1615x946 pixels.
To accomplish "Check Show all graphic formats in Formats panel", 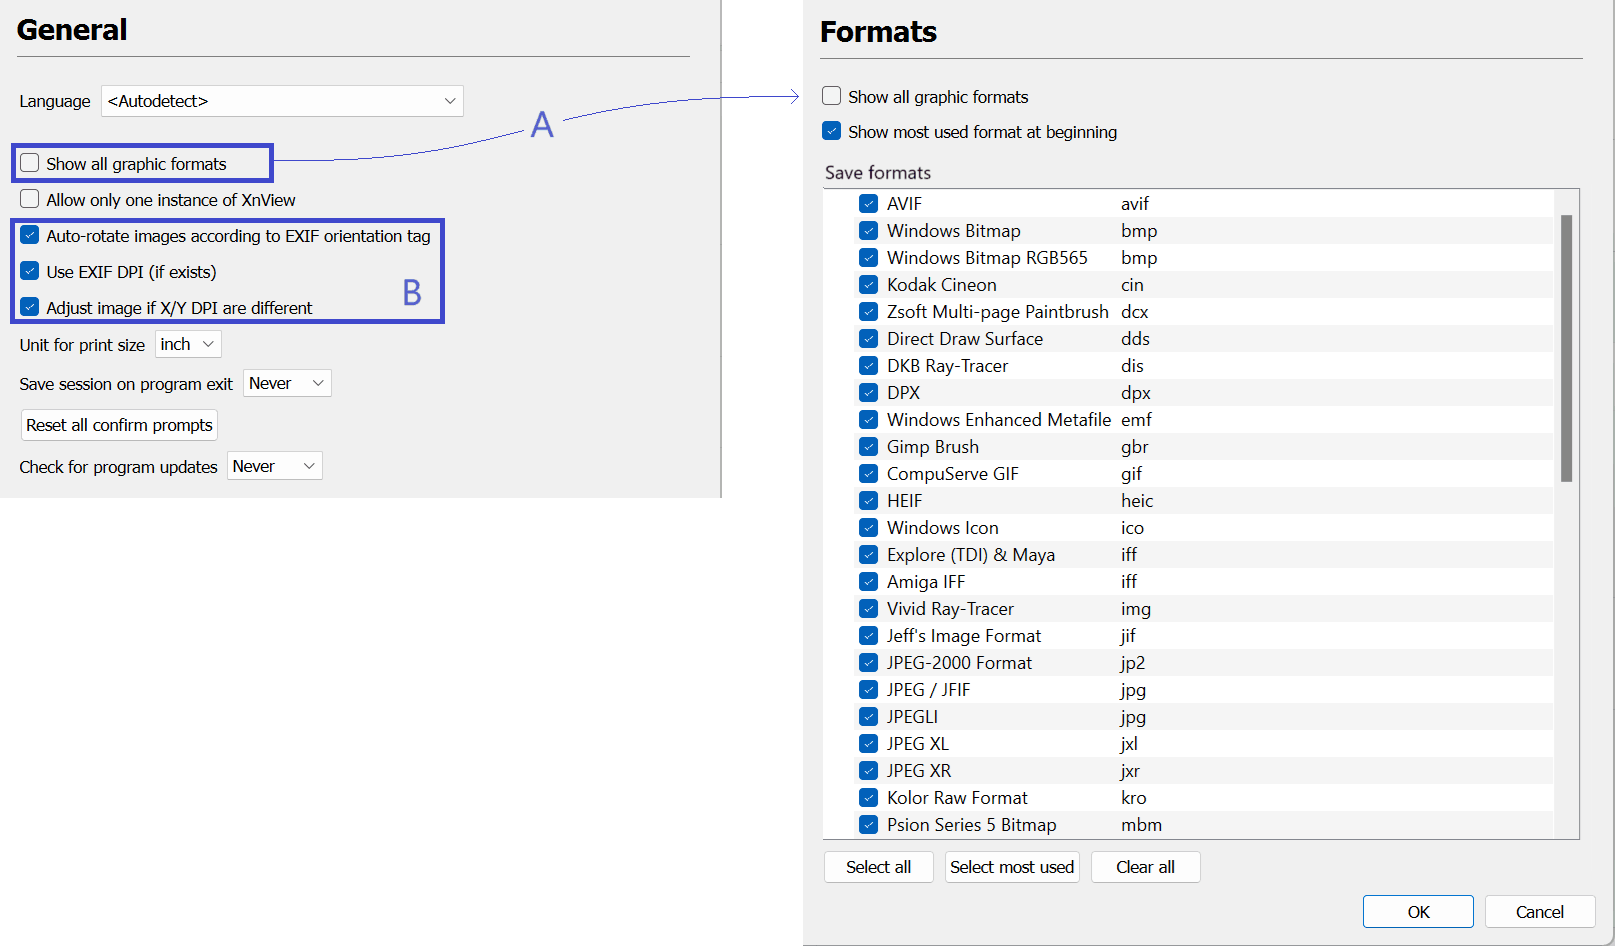I will point(832,96).
